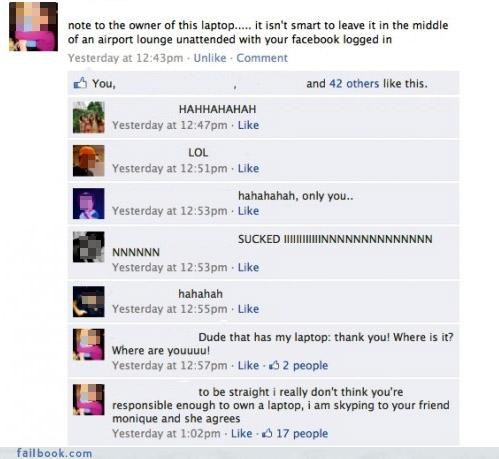499x459 pixels.
Task: Like the 'hahahahah, only you..' comment
Action: coord(248,211)
